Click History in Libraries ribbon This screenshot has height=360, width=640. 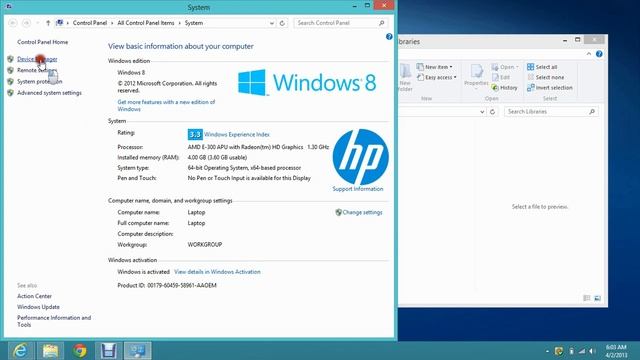[504, 88]
